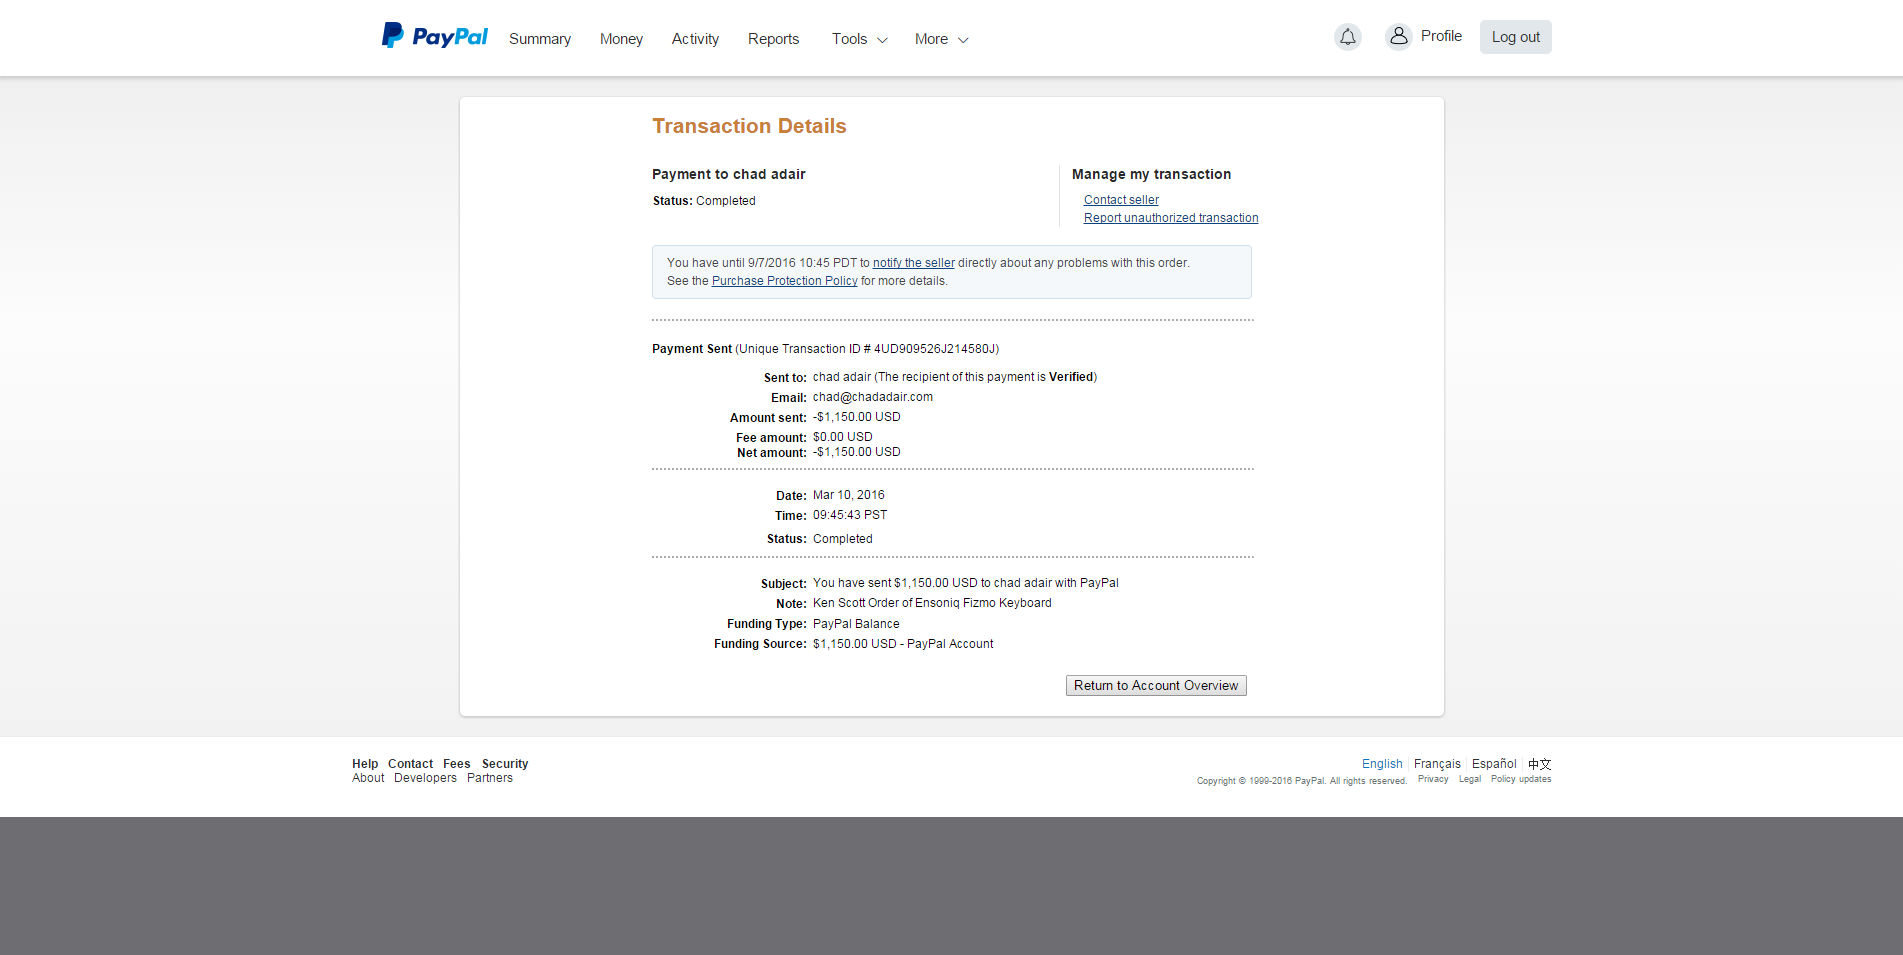
Task: Click the Payment to chad adair heading
Action: pyautogui.click(x=729, y=174)
